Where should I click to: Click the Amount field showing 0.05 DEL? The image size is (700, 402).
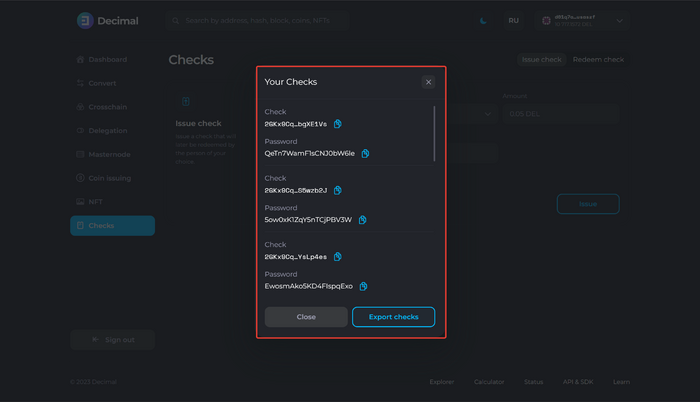(561, 114)
